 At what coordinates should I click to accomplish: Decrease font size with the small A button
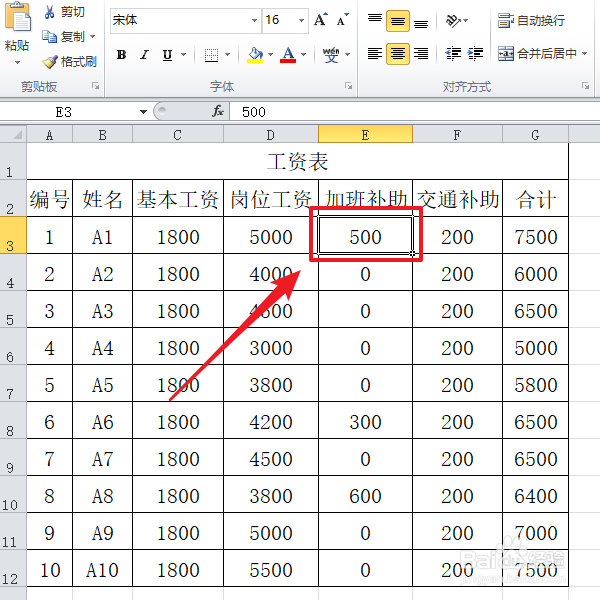tap(342, 20)
